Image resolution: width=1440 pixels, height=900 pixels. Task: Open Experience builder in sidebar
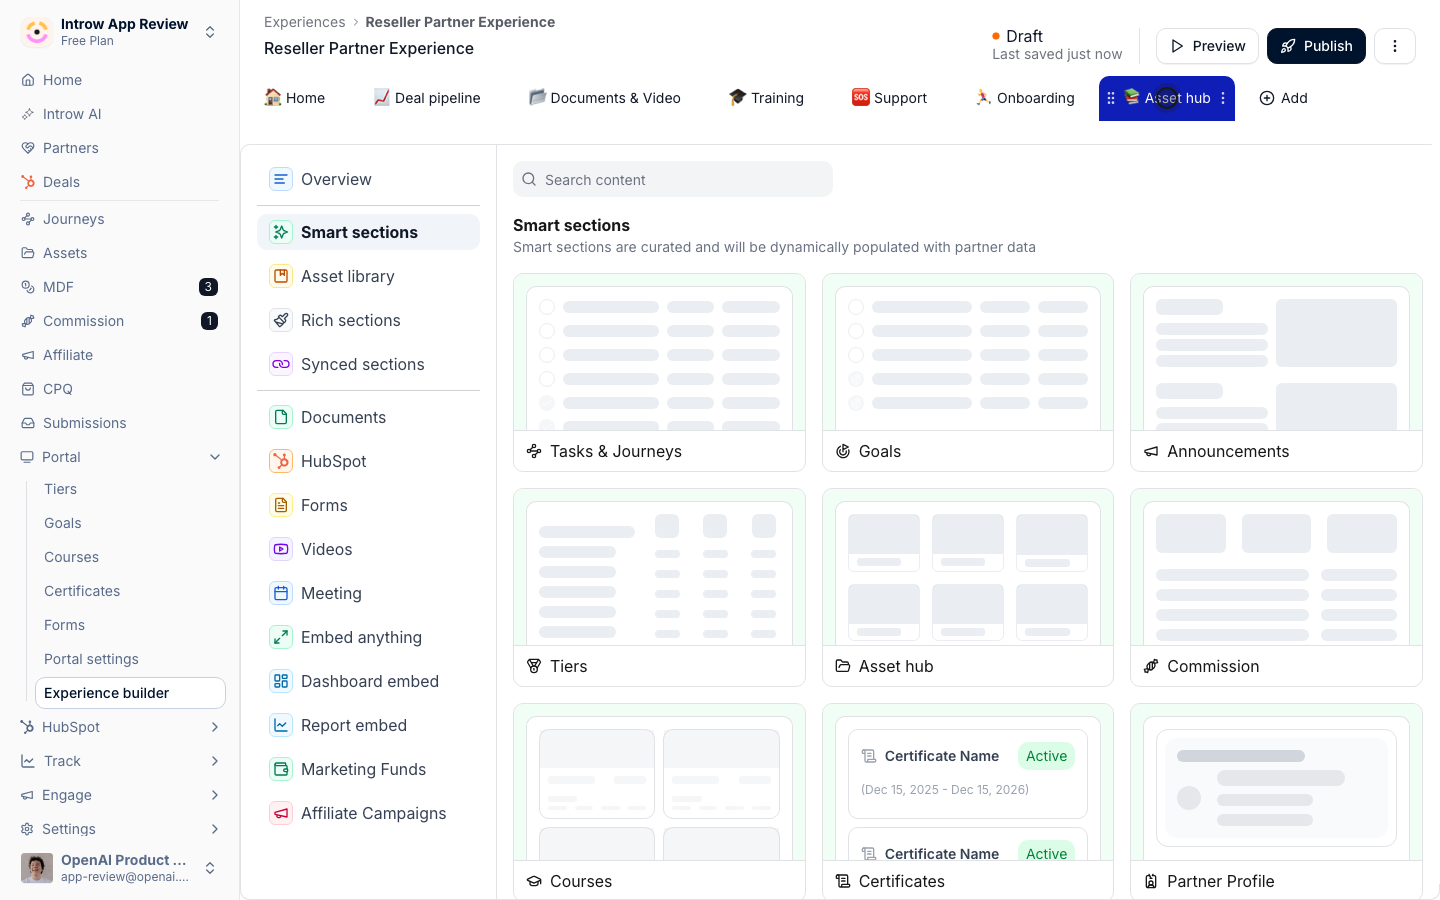pyautogui.click(x=130, y=693)
